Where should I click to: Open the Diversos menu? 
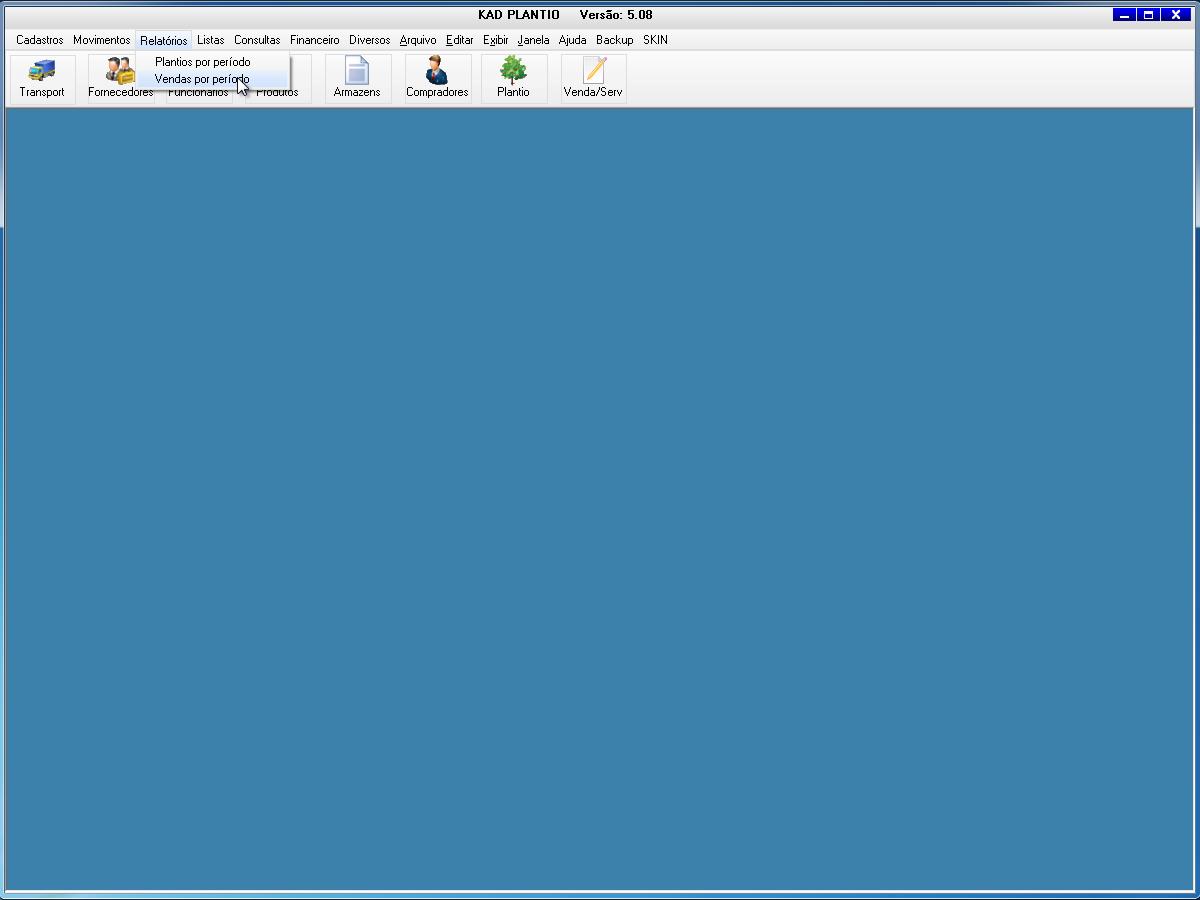pyautogui.click(x=369, y=40)
